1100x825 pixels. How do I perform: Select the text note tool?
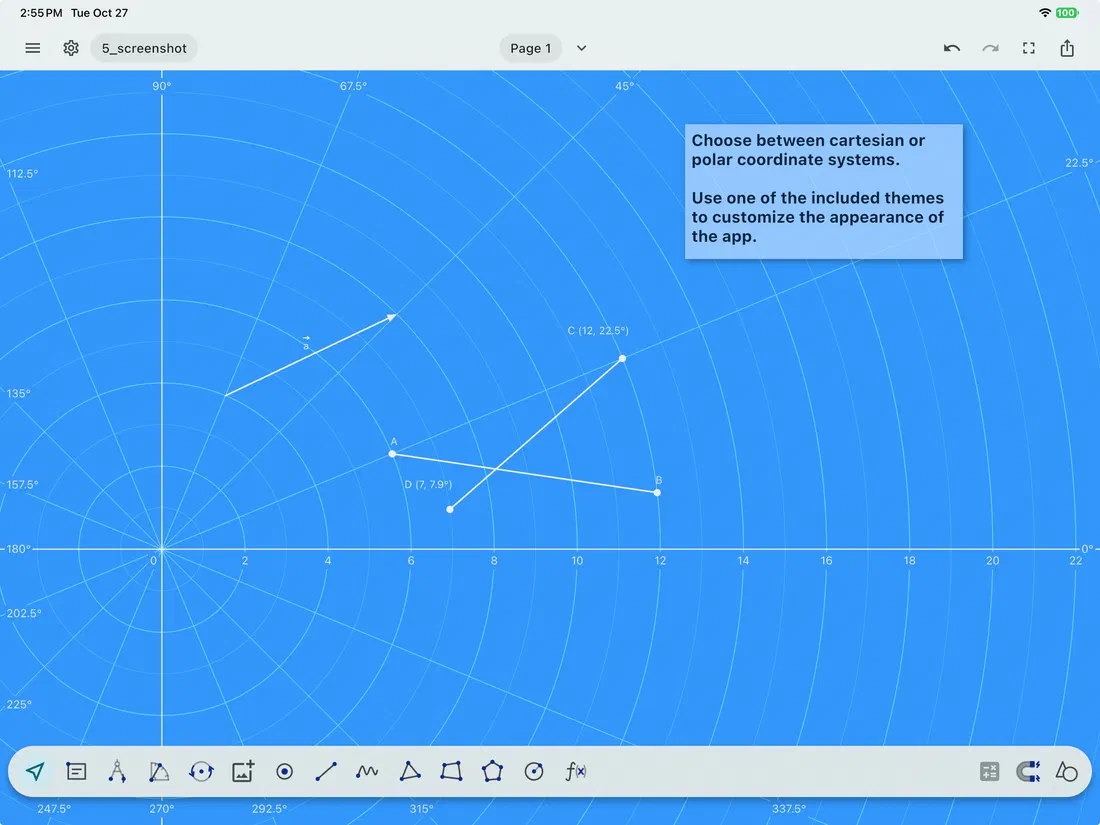coord(76,772)
